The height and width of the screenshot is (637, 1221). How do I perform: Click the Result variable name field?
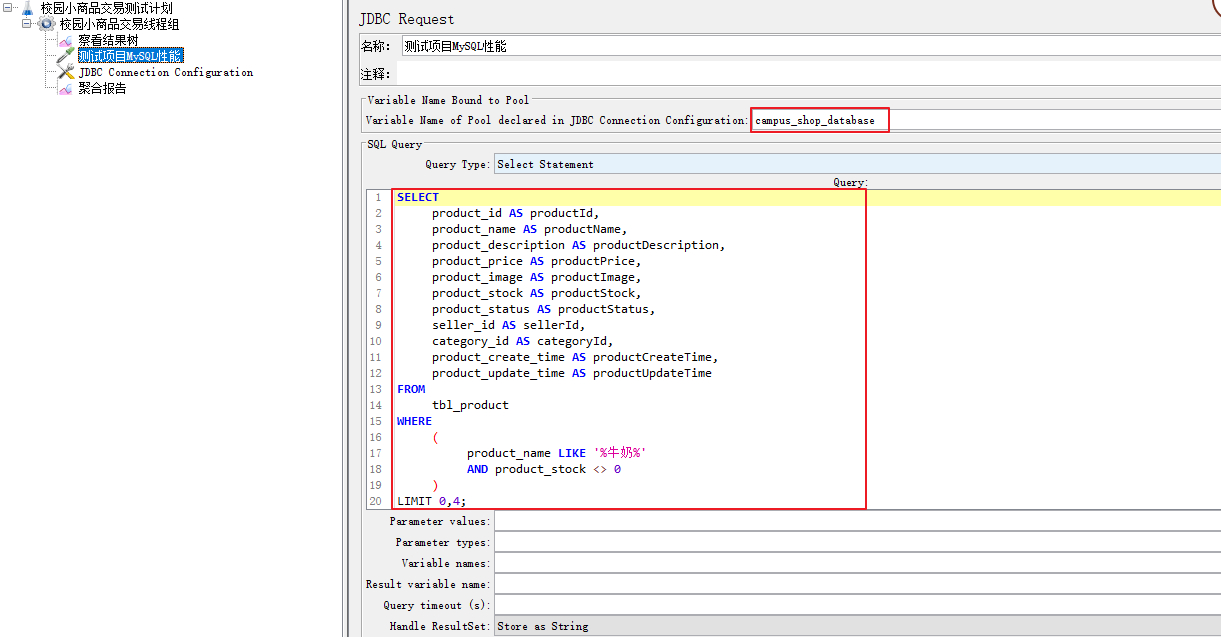(x=857, y=584)
